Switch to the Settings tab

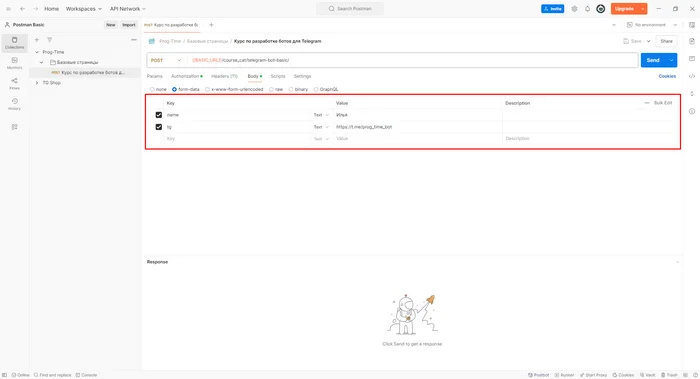tap(302, 76)
